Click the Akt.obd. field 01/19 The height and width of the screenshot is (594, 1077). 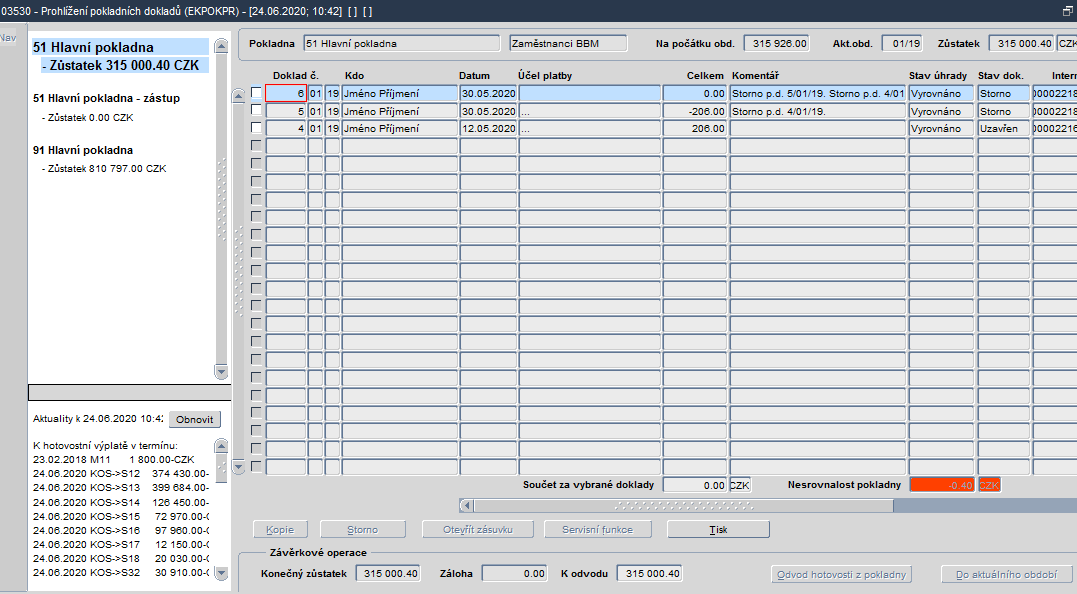click(902, 43)
